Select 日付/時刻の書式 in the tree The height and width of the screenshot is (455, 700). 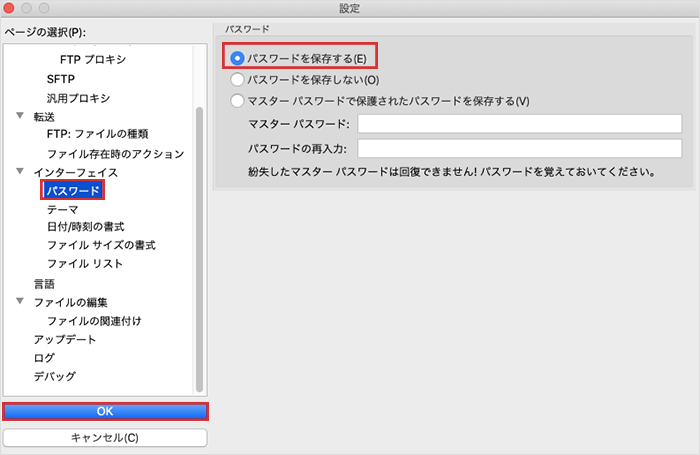[85, 227]
